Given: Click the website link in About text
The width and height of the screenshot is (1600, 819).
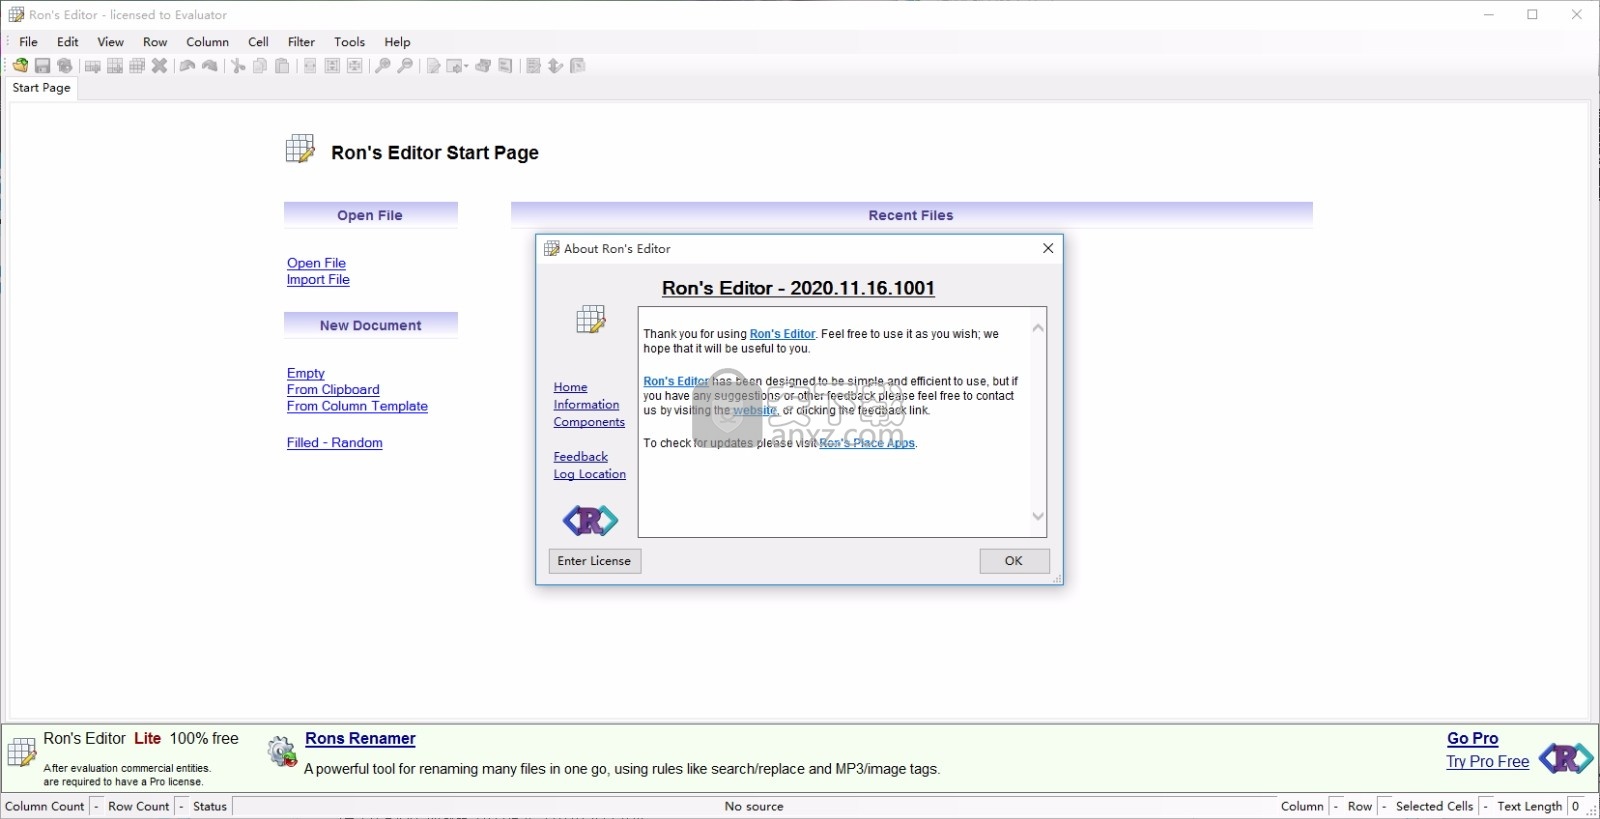Looking at the screenshot, I should (x=755, y=411).
